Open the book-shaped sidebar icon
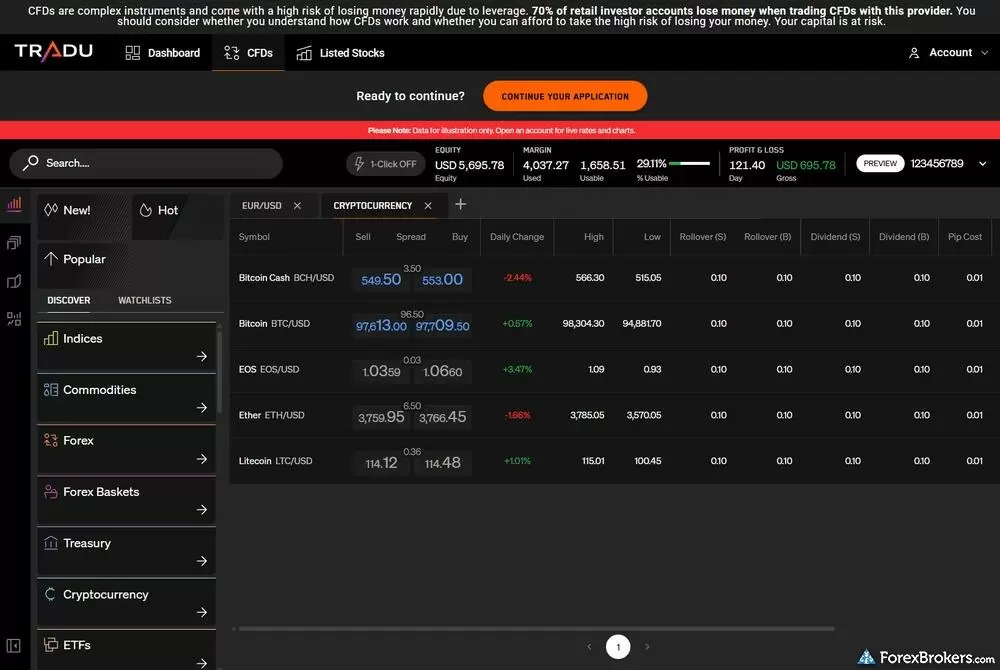Image resolution: width=1000 pixels, height=670 pixels. [14, 281]
